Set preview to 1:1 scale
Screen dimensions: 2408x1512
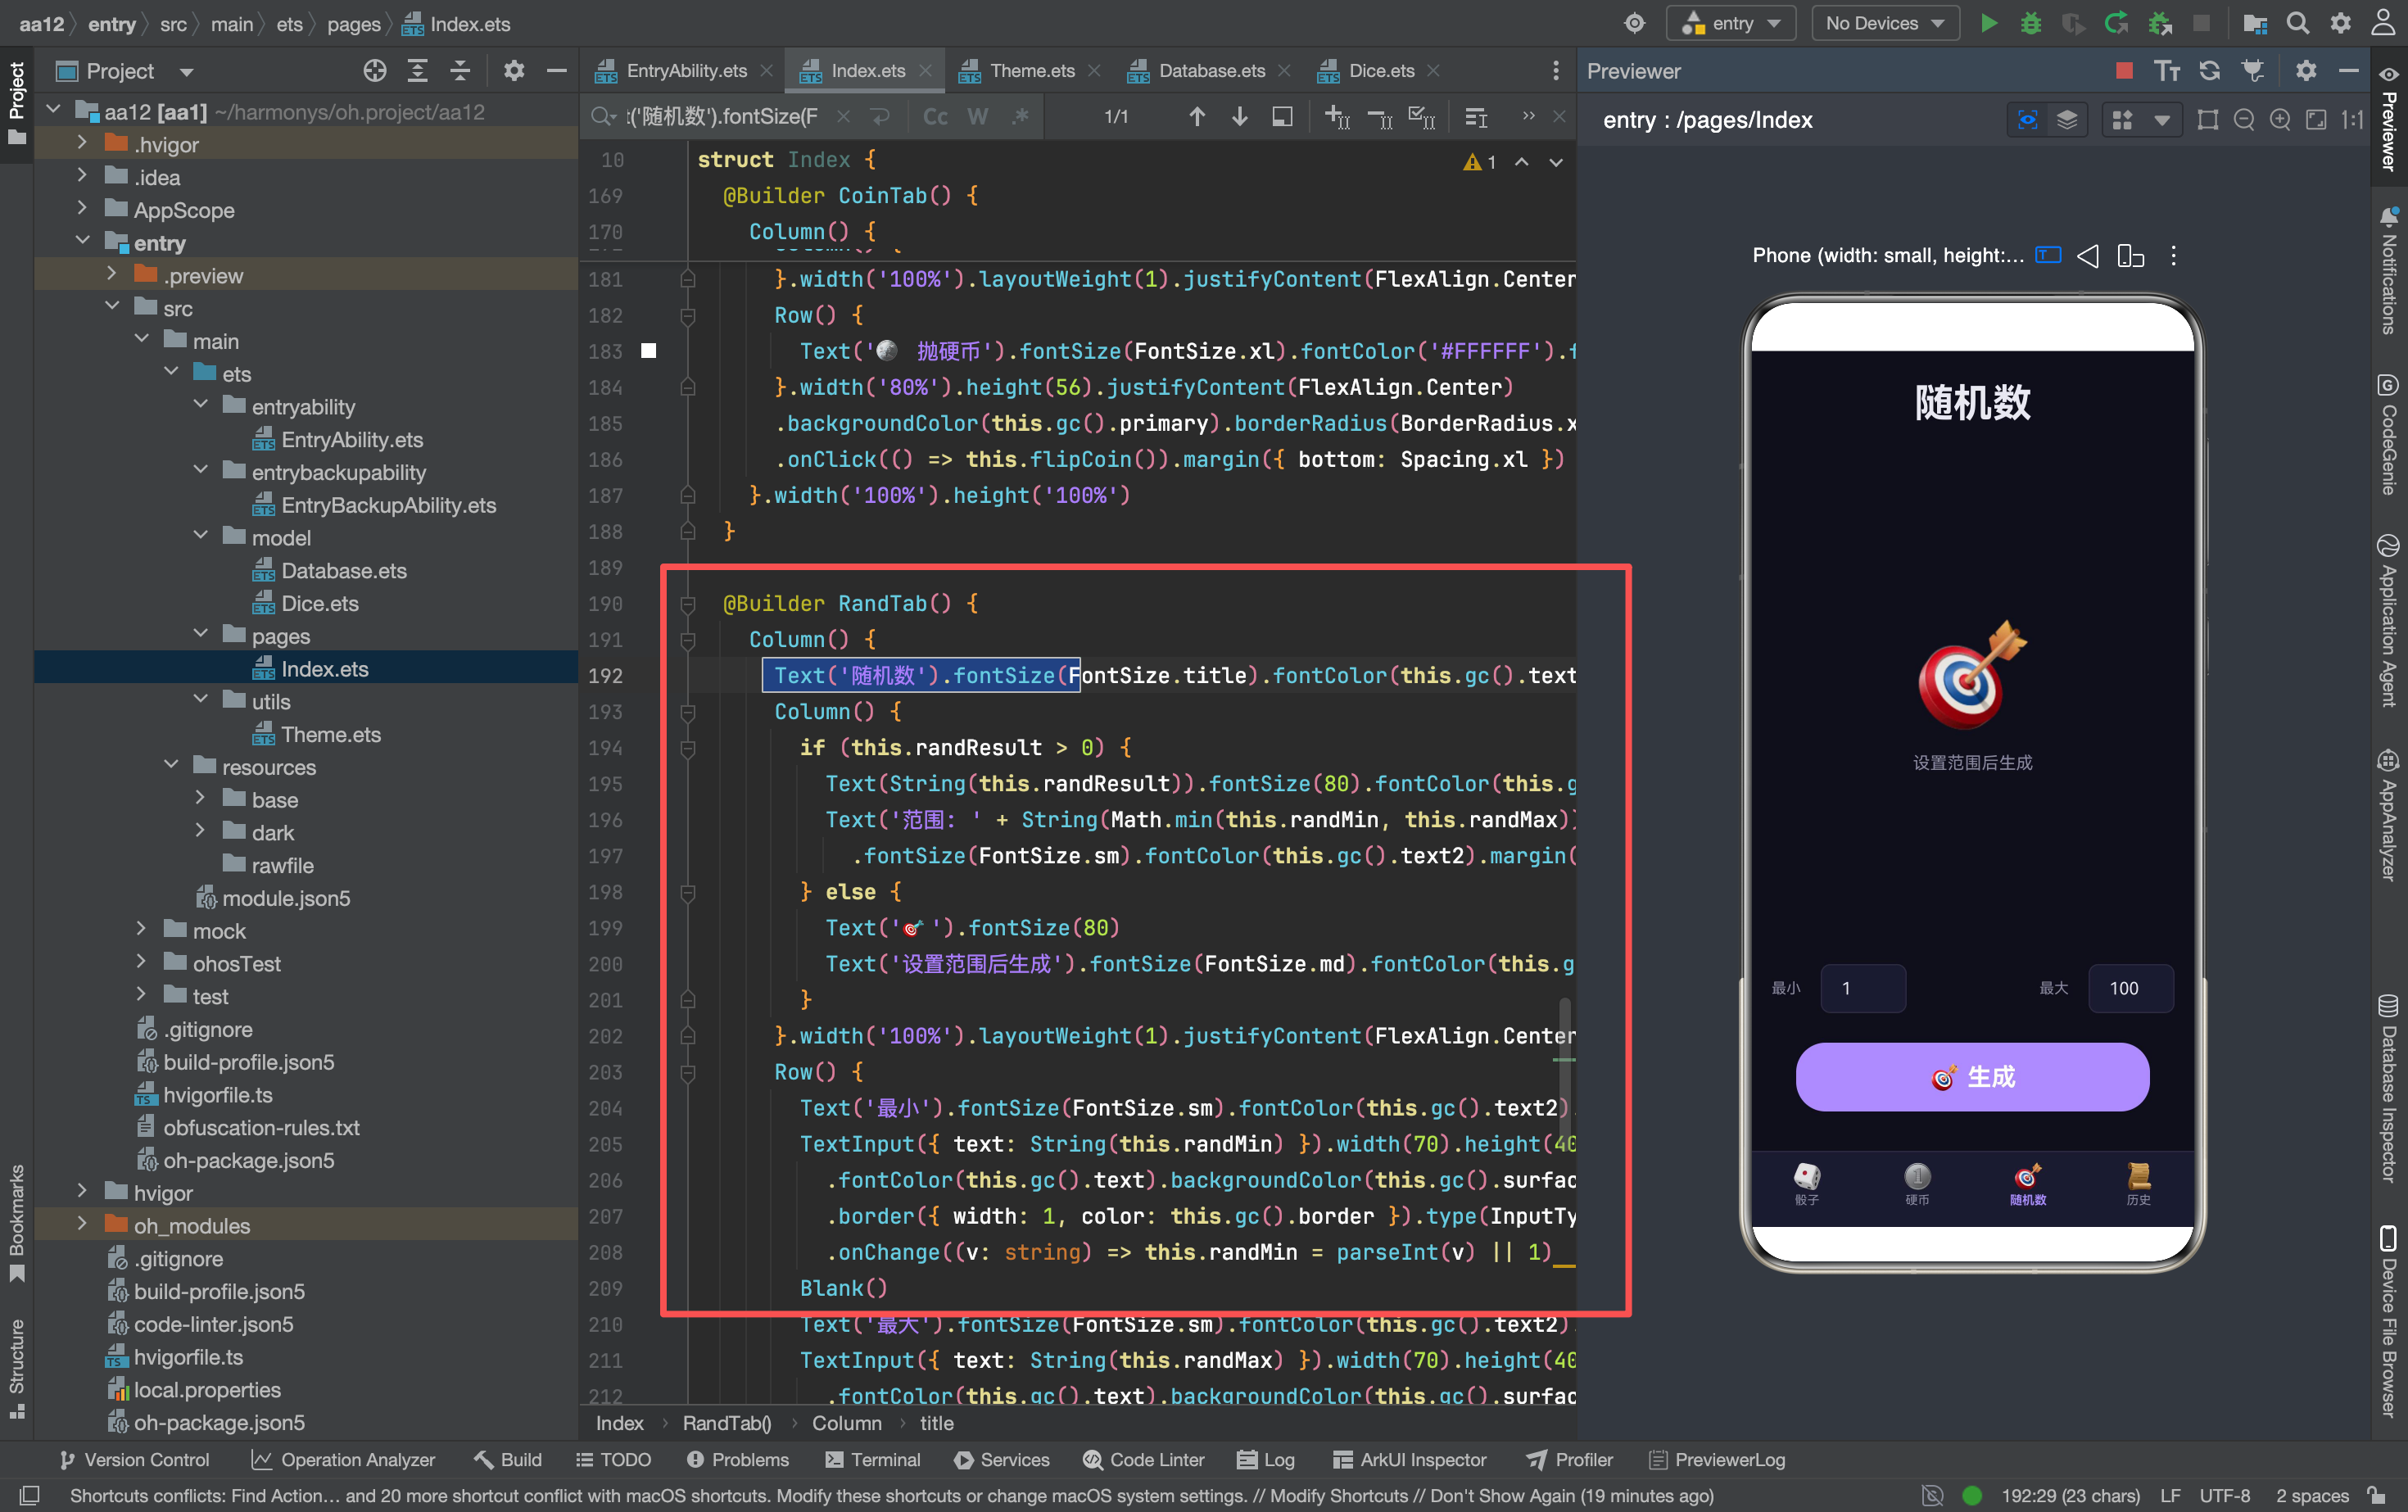(x=2352, y=120)
